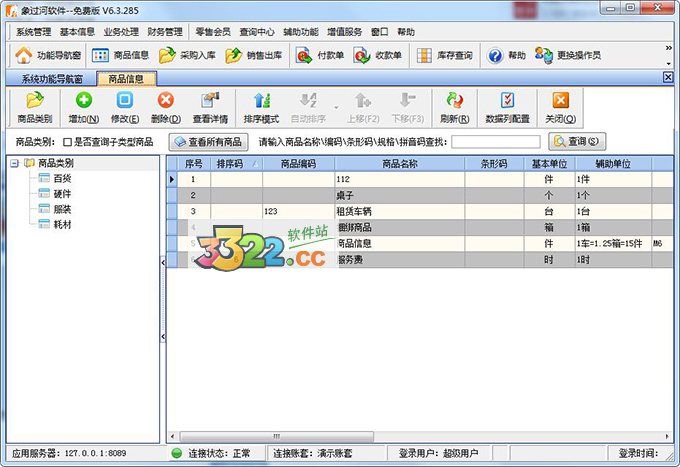Select the row named 租赁车辆
This screenshot has width=680, height=467.
(420, 211)
